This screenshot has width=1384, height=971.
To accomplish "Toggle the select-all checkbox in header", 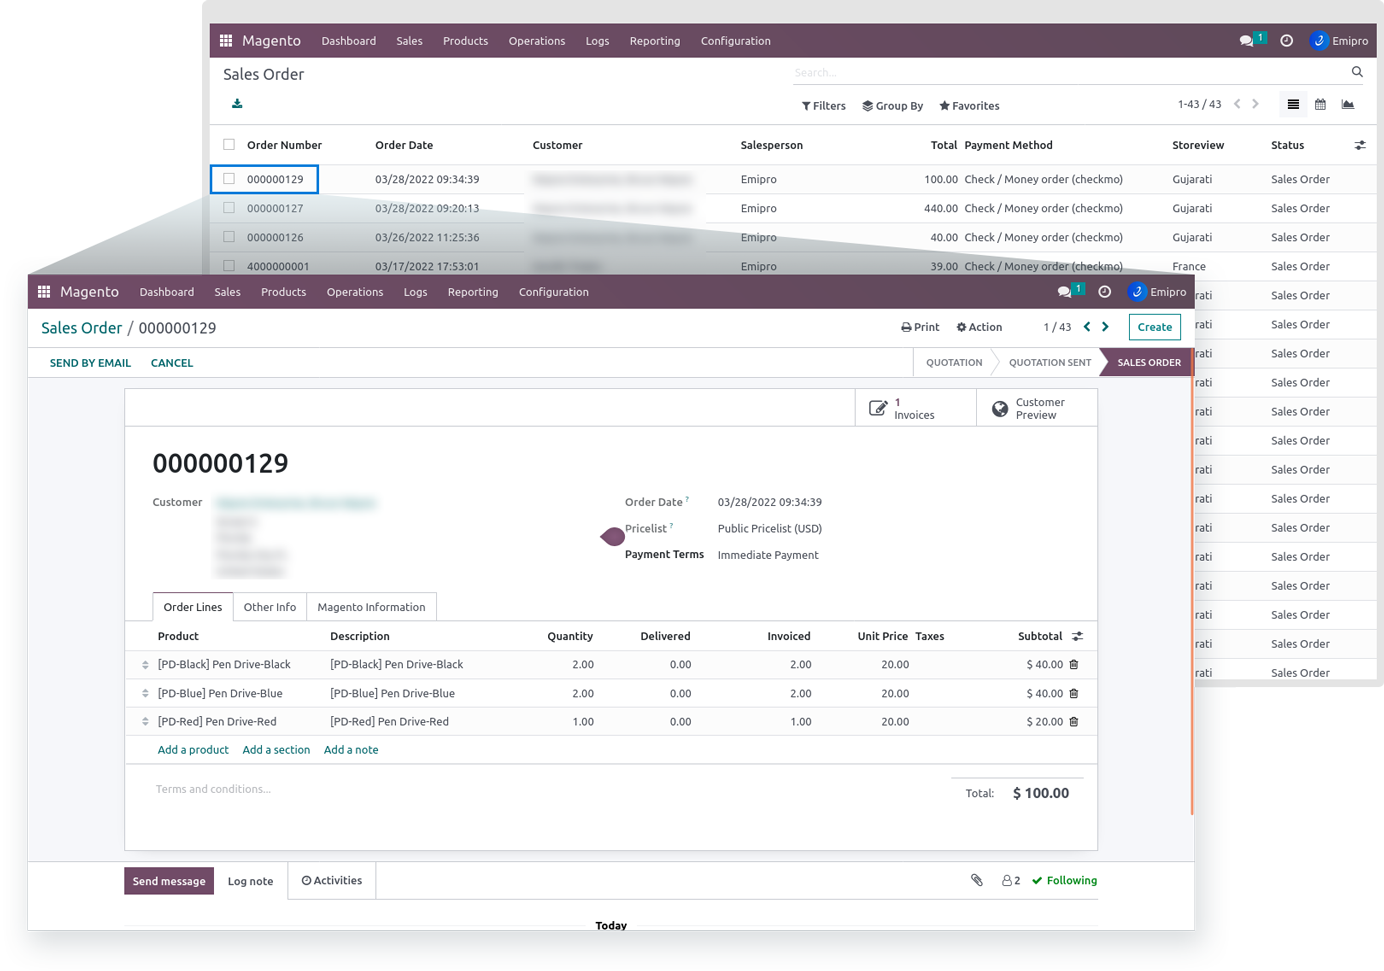I will point(229,145).
